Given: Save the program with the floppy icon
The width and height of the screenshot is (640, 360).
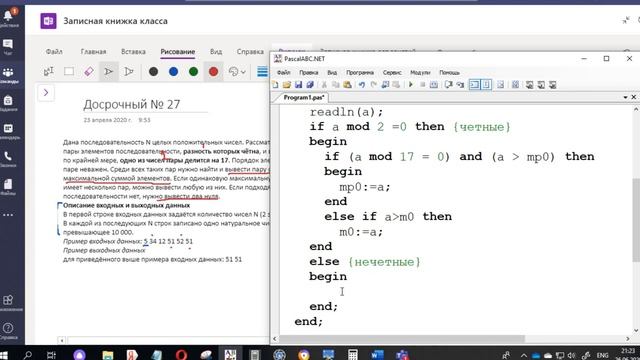Looking at the screenshot, I should coord(298,84).
